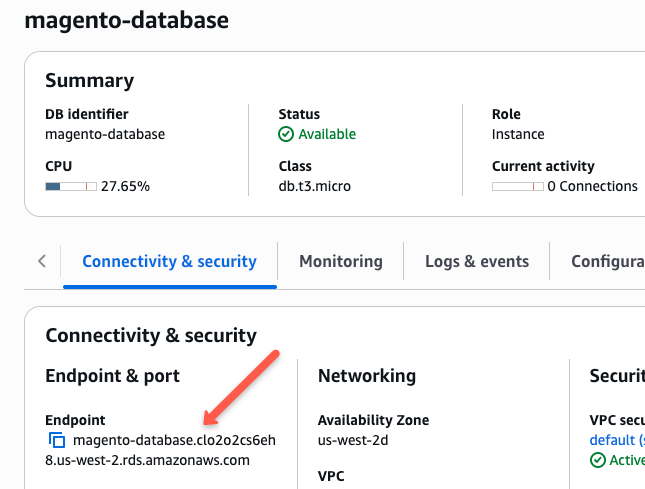The height and width of the screenshot is (489, 645).
Task: Click the Endpoint label
Action: coord(75,420)
